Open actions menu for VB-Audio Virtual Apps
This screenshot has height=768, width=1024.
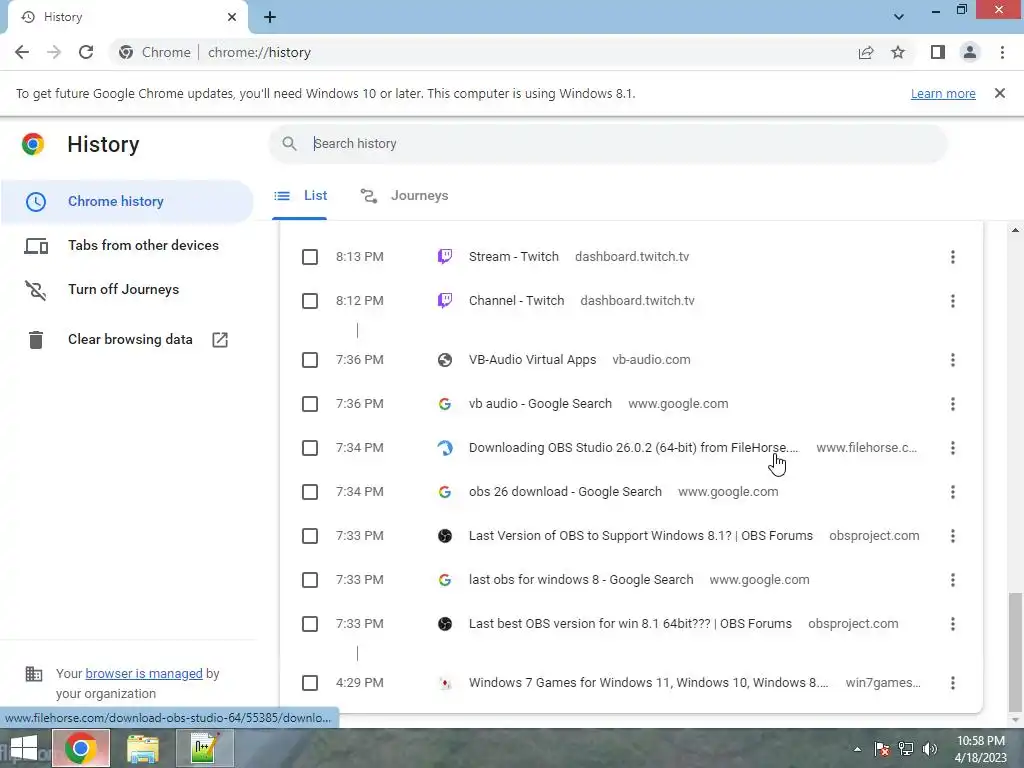(953, 360)
